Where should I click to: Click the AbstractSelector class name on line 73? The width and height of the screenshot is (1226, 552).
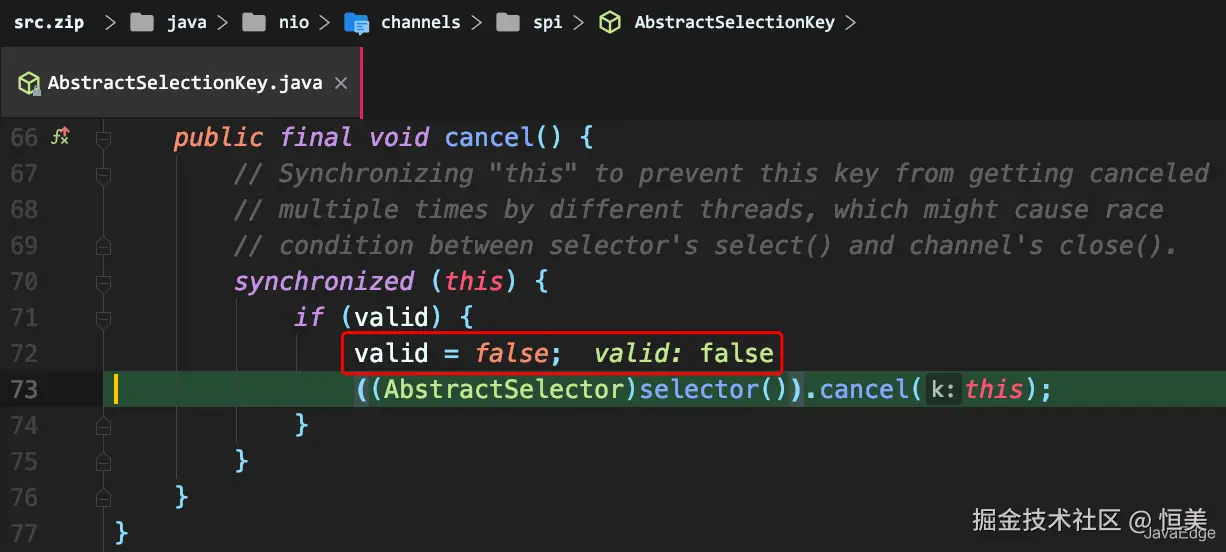click(x=508, y=389)
